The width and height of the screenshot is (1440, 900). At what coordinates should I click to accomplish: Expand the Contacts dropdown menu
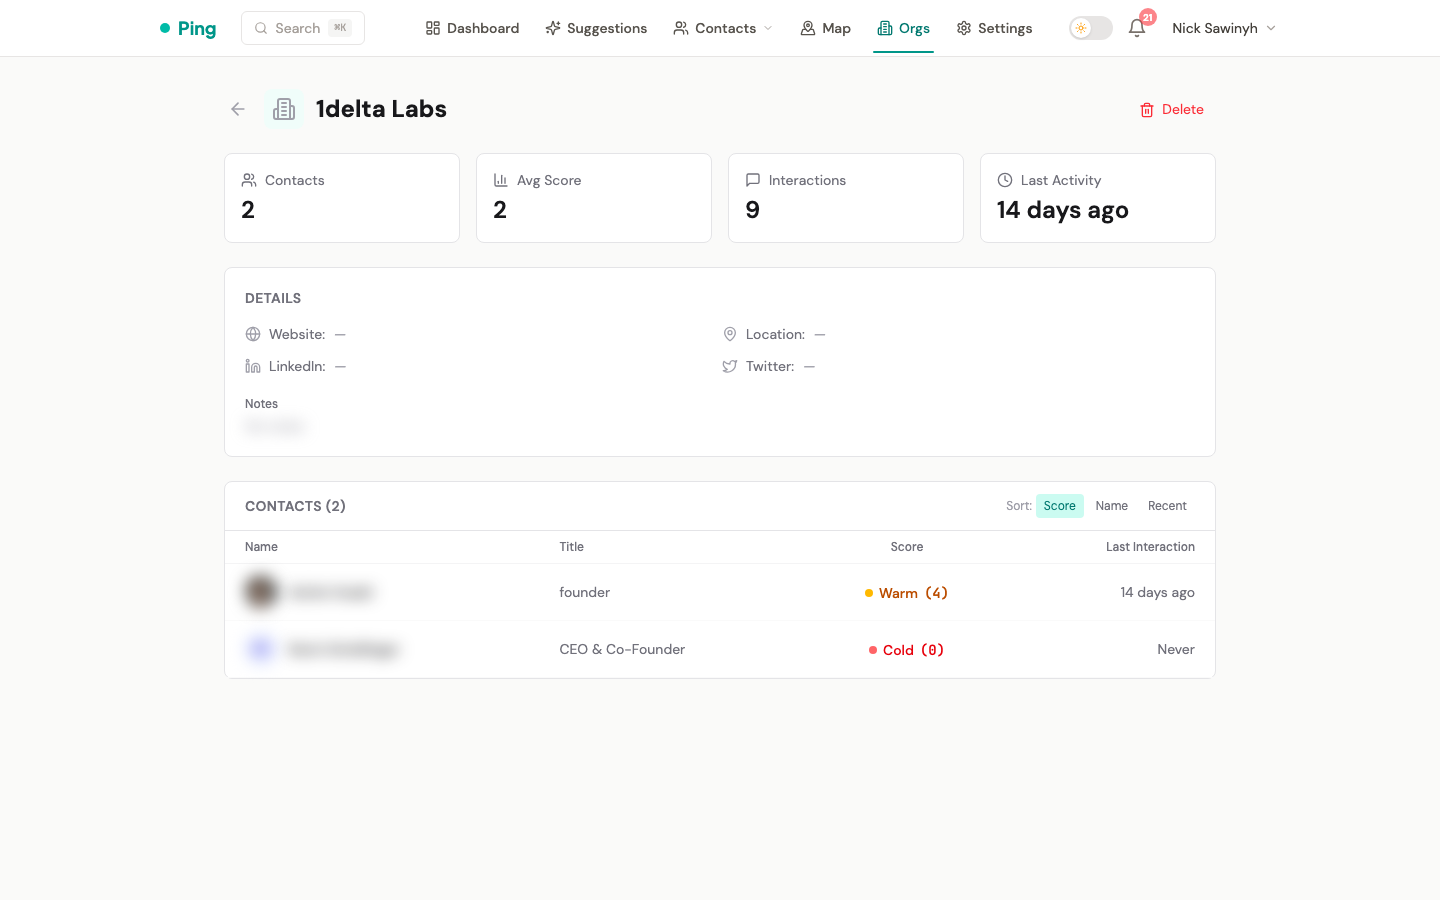pos(723,28)
